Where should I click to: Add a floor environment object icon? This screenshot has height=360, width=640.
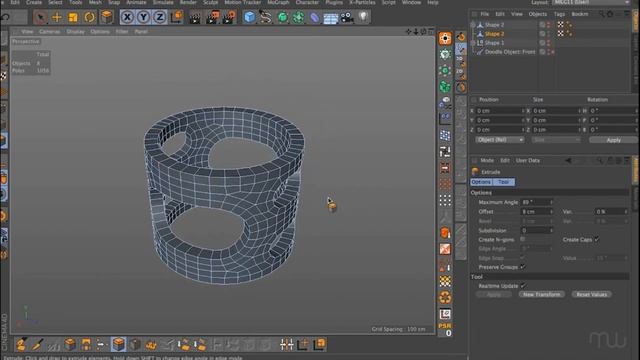pos(331,17)
